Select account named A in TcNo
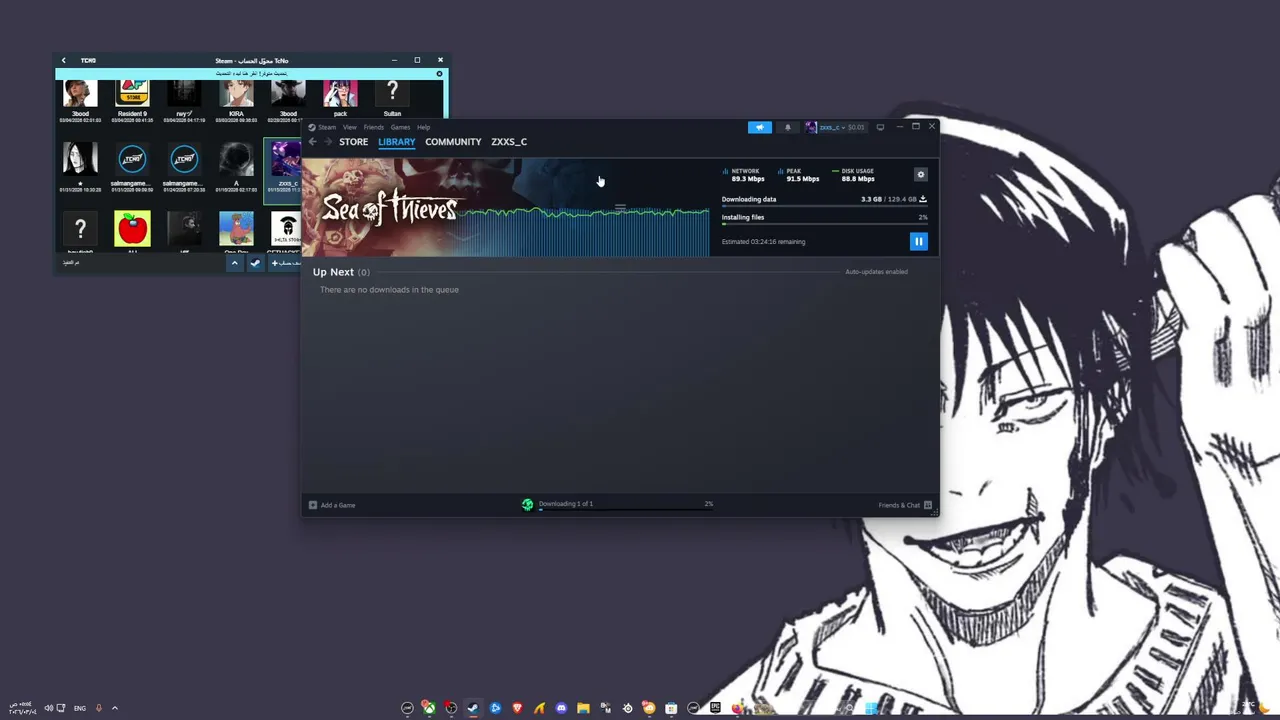Screen dimensions: 1280x720 pos(236,166)
